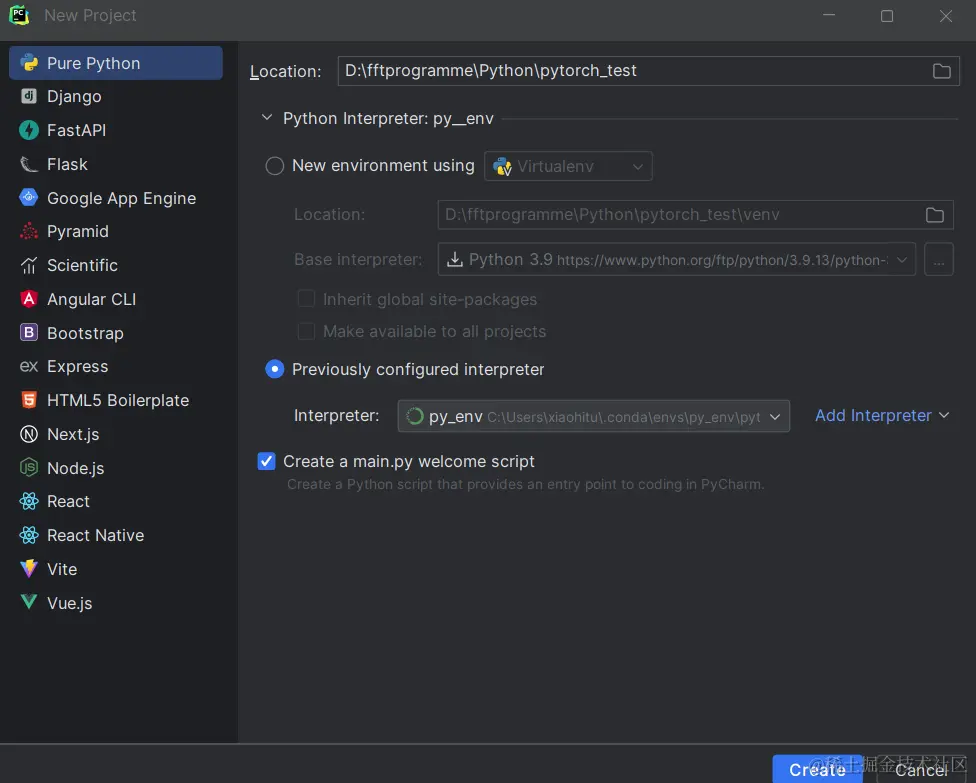
Task: Open the py_env Interpreter dropdown
Action: [x=594, y=416]
